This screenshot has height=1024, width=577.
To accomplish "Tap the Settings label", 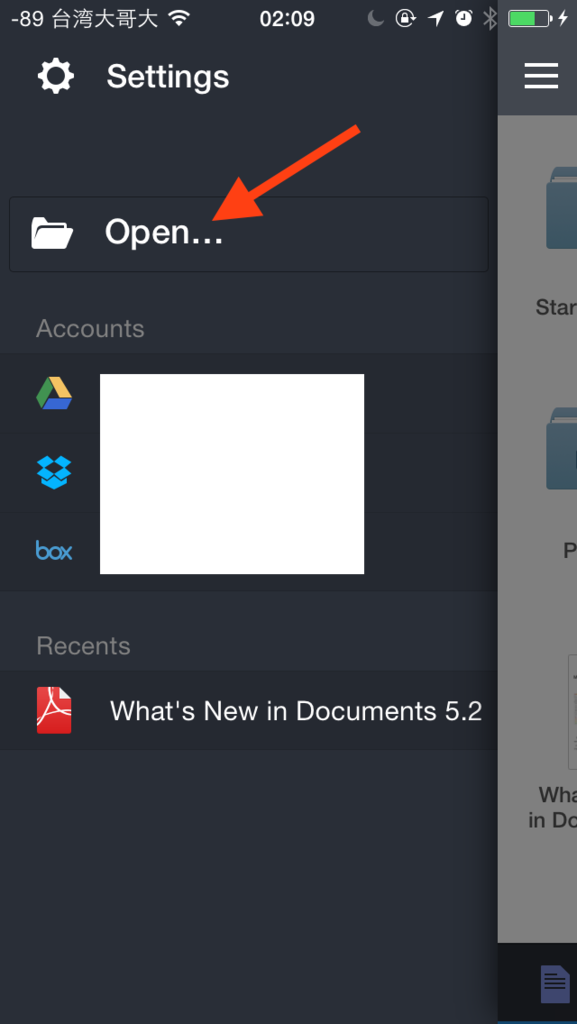I will click(168, 77).
